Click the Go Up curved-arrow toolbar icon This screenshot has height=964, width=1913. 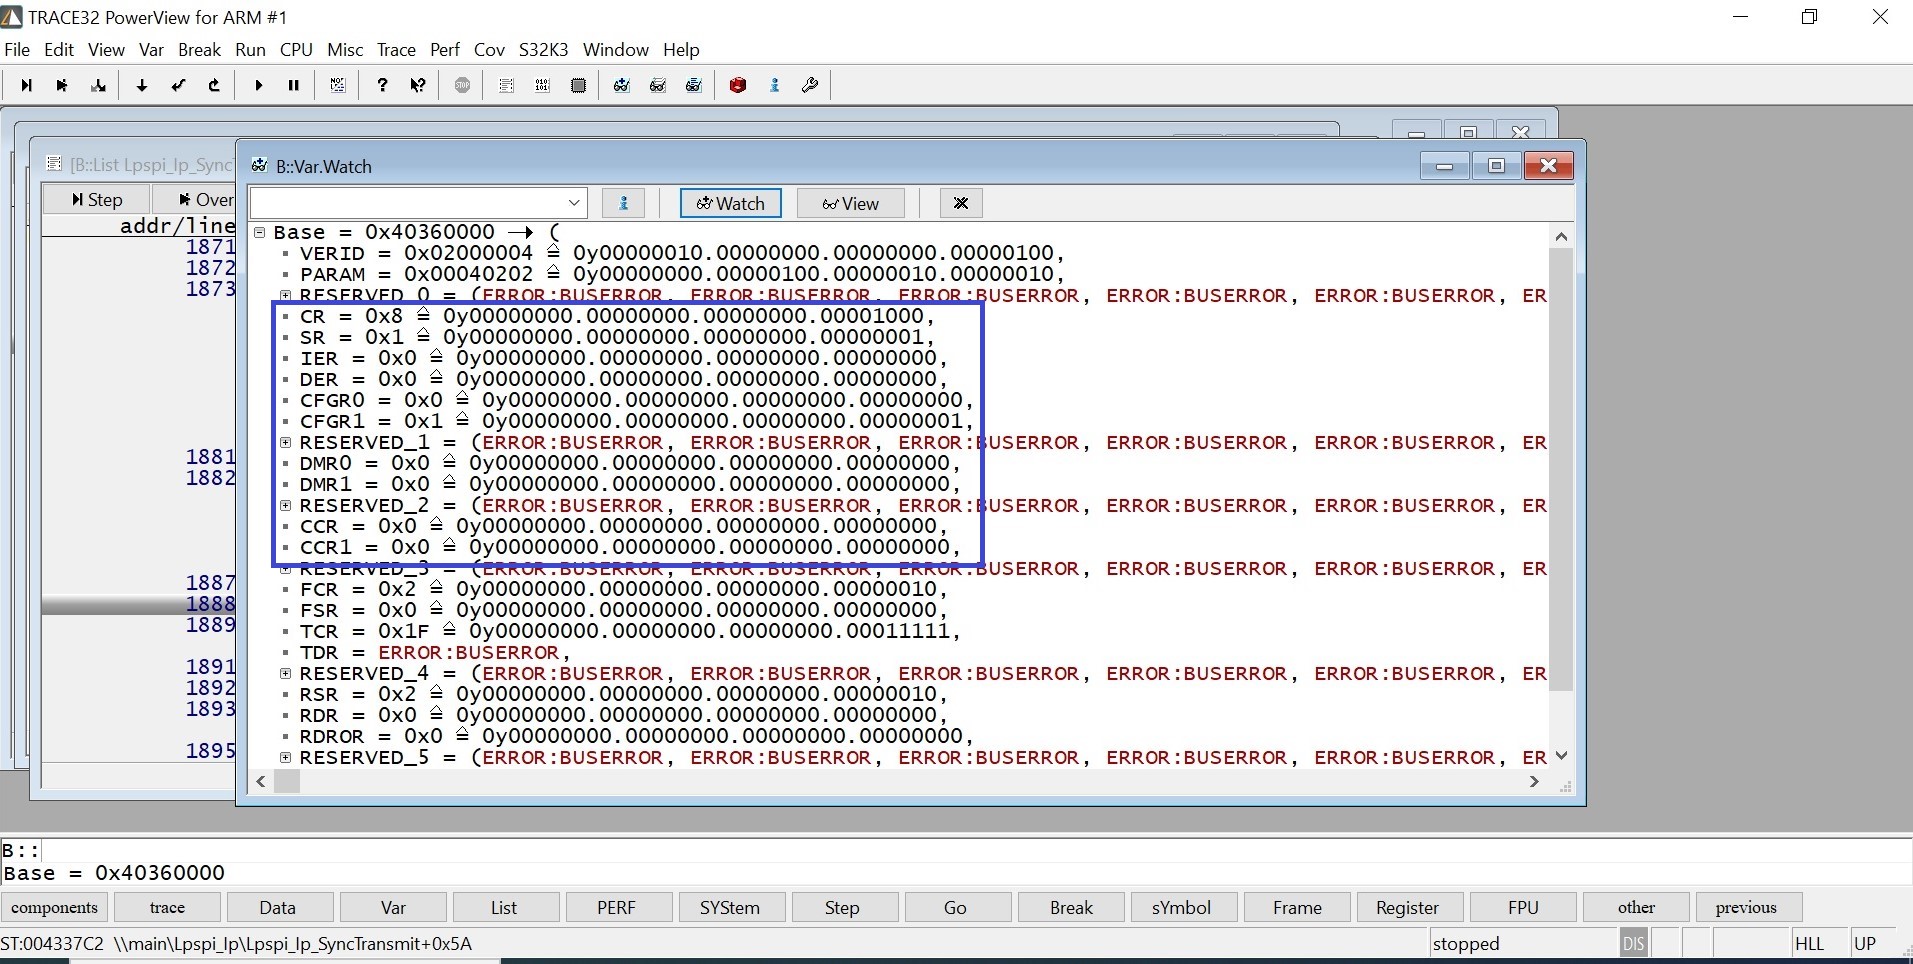pos(214,86)
